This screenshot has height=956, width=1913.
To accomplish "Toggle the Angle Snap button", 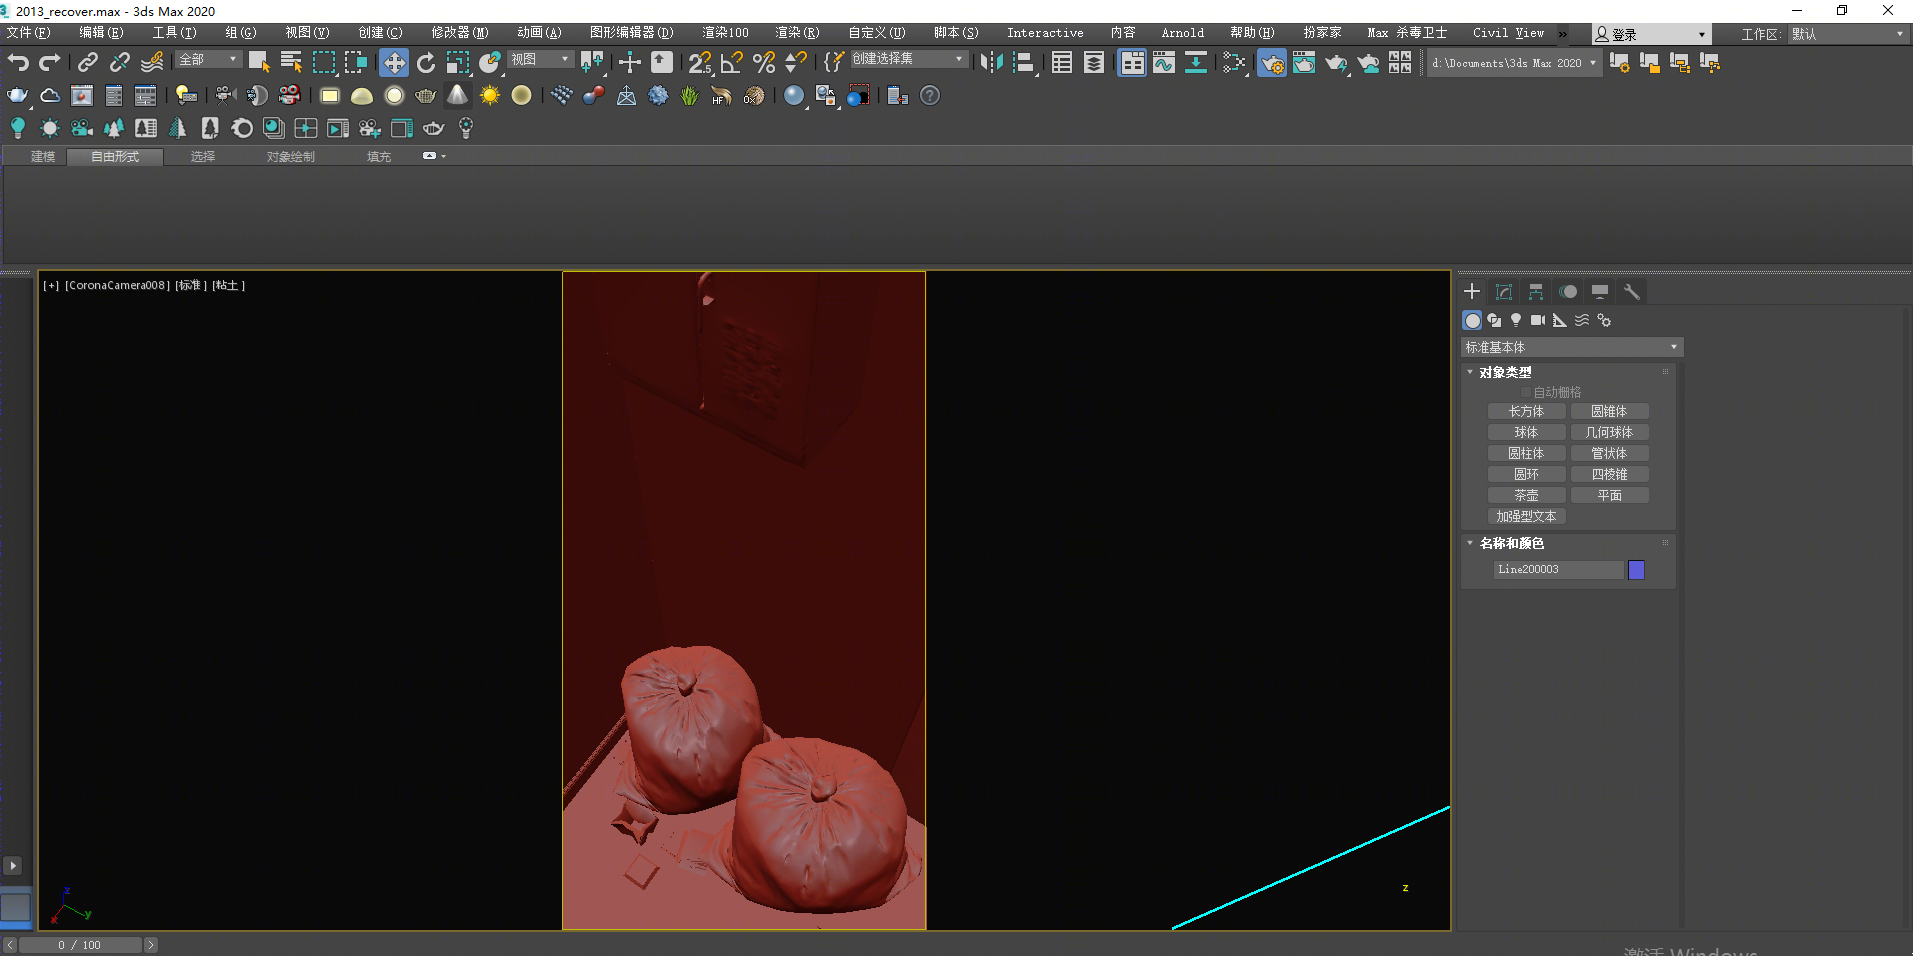I will click(732, 63).
